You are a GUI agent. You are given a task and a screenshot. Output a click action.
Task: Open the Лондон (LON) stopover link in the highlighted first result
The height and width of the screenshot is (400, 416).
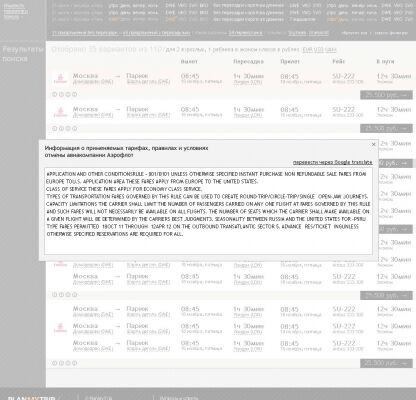(x=248, y=82)
